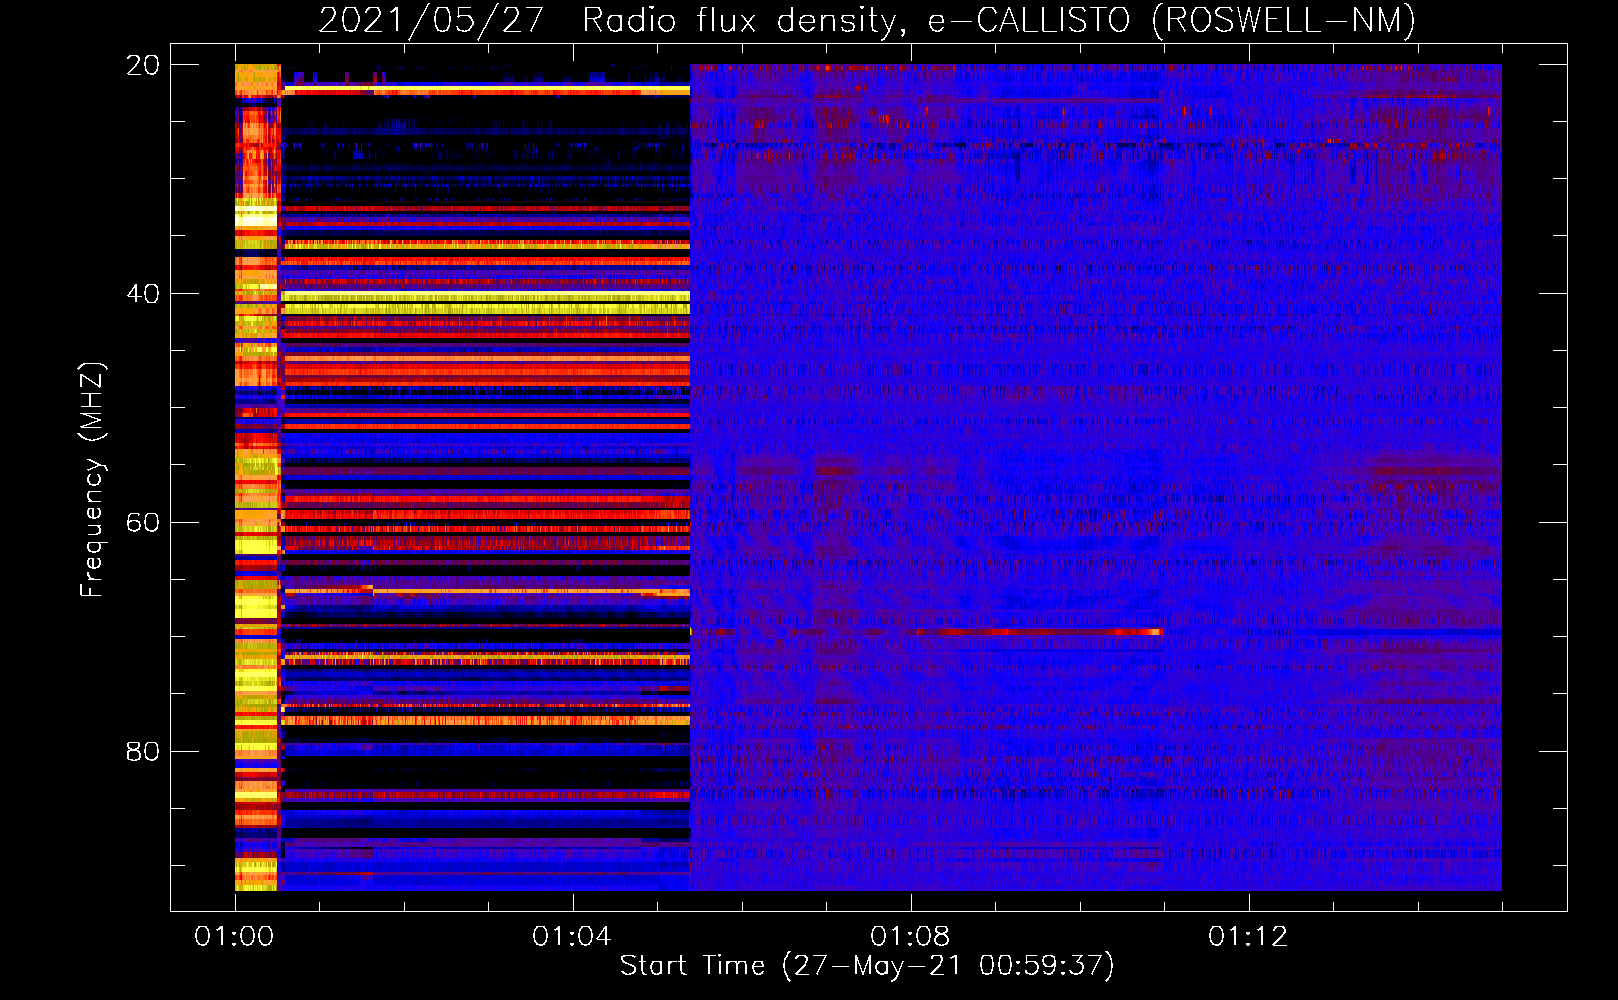Viewport: 1618px width, 1000px height.
Task: Click the 40 frequency tick label
Action: point(143,294)
